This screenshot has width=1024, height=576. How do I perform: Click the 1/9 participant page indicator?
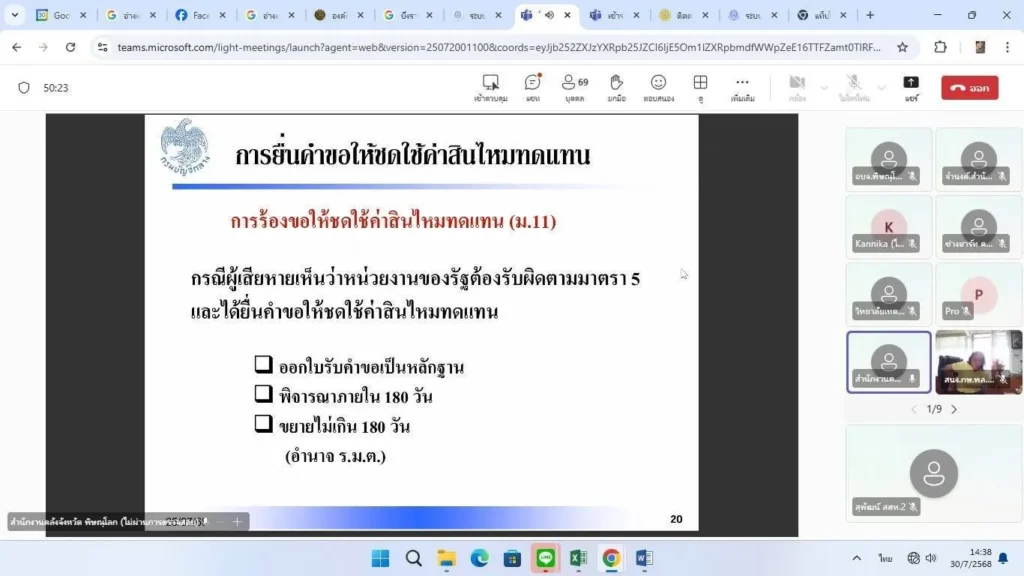pyautogui.click(x=934, y=409)
